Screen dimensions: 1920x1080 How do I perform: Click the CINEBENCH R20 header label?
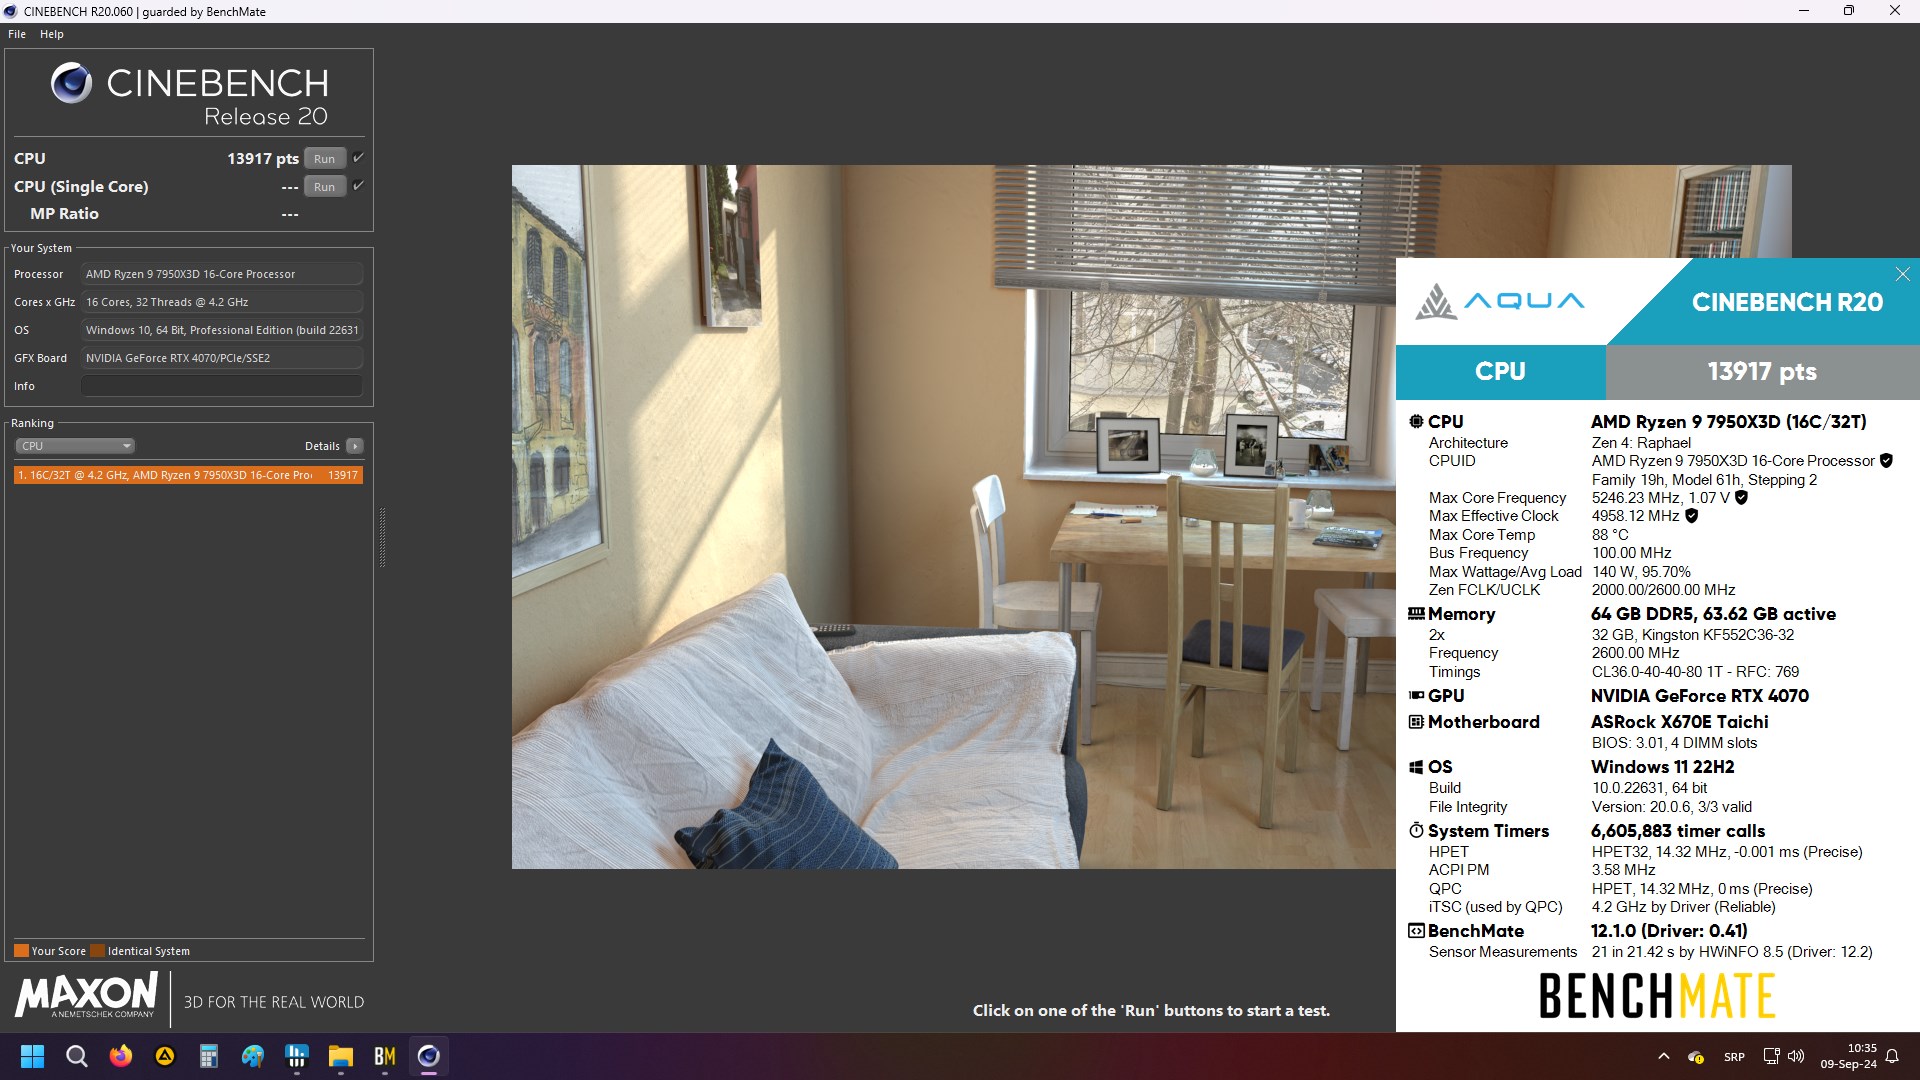tap(1787, 302)
